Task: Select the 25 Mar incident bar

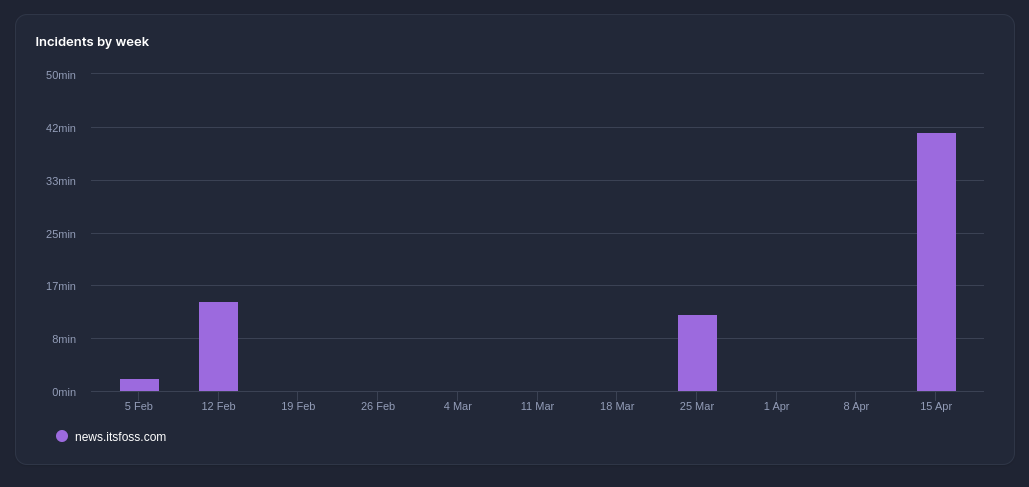Action: tap(697, 353)
